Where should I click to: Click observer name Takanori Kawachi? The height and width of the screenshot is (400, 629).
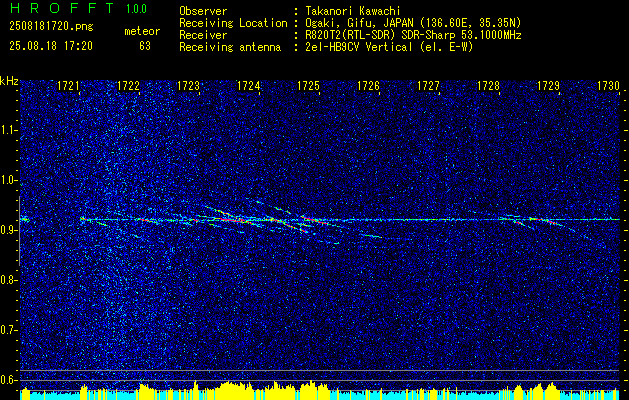click(x=351, y=11)
